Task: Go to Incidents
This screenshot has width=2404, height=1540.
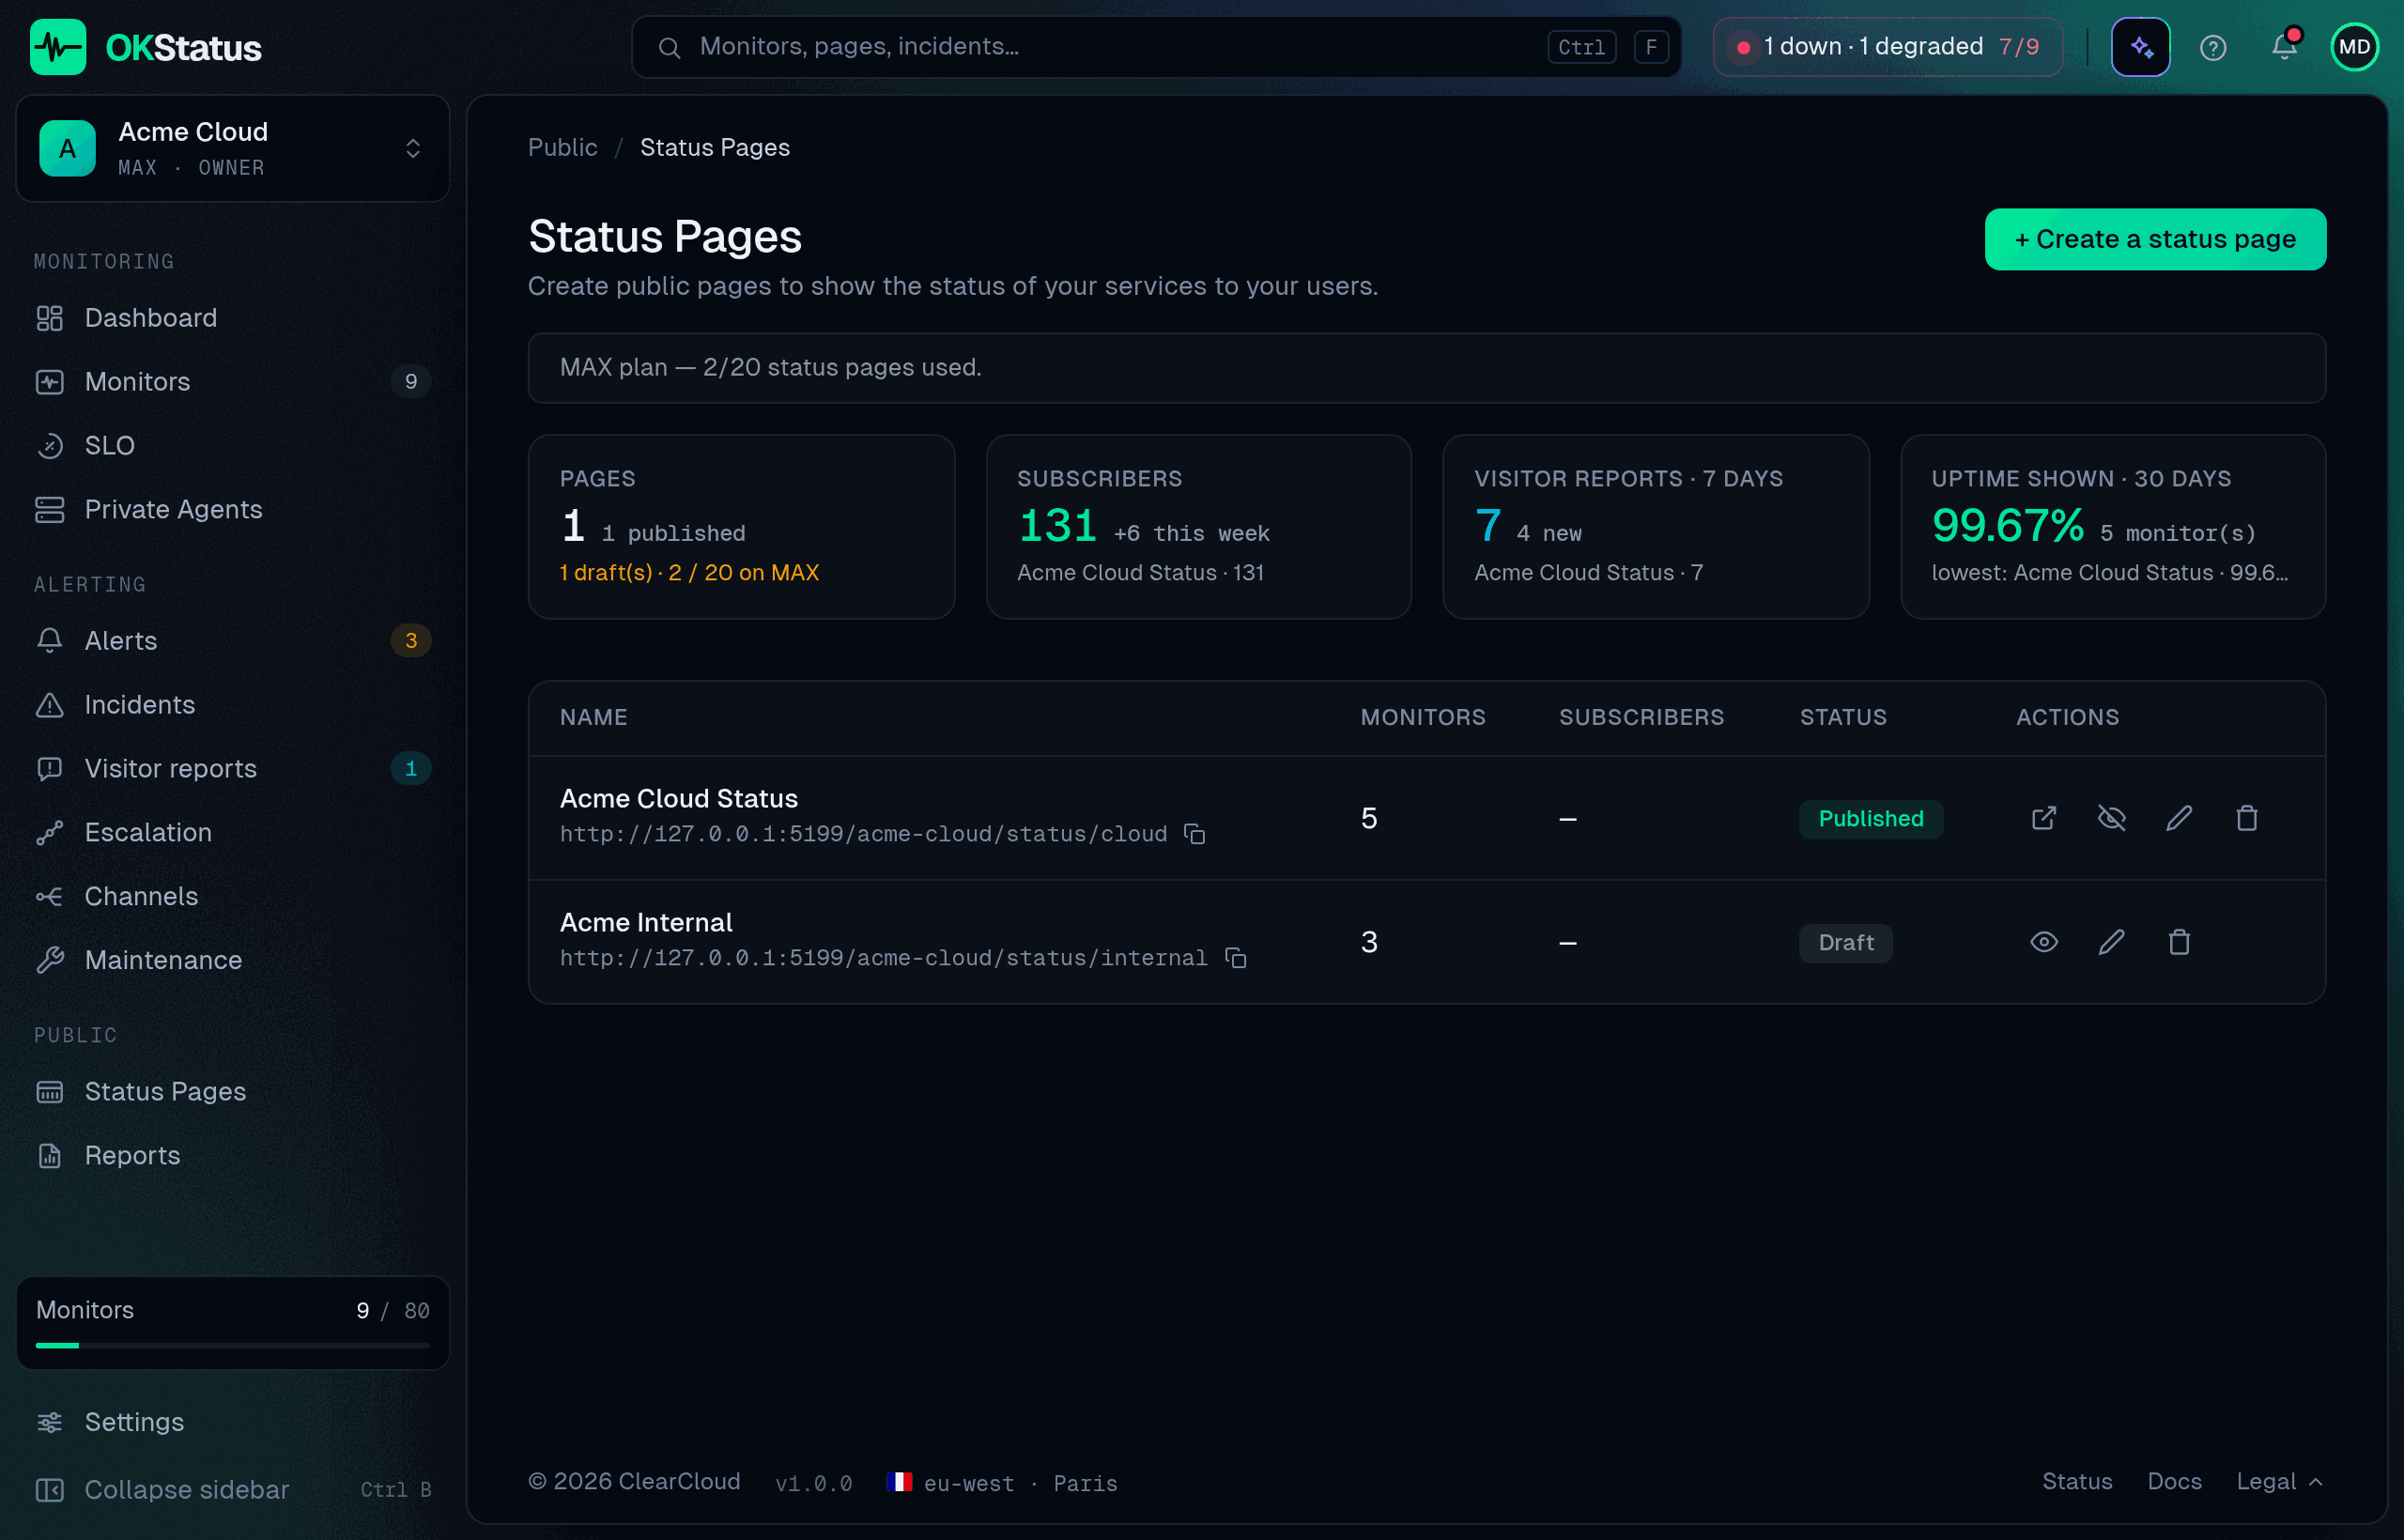Action: coord(232,705)
